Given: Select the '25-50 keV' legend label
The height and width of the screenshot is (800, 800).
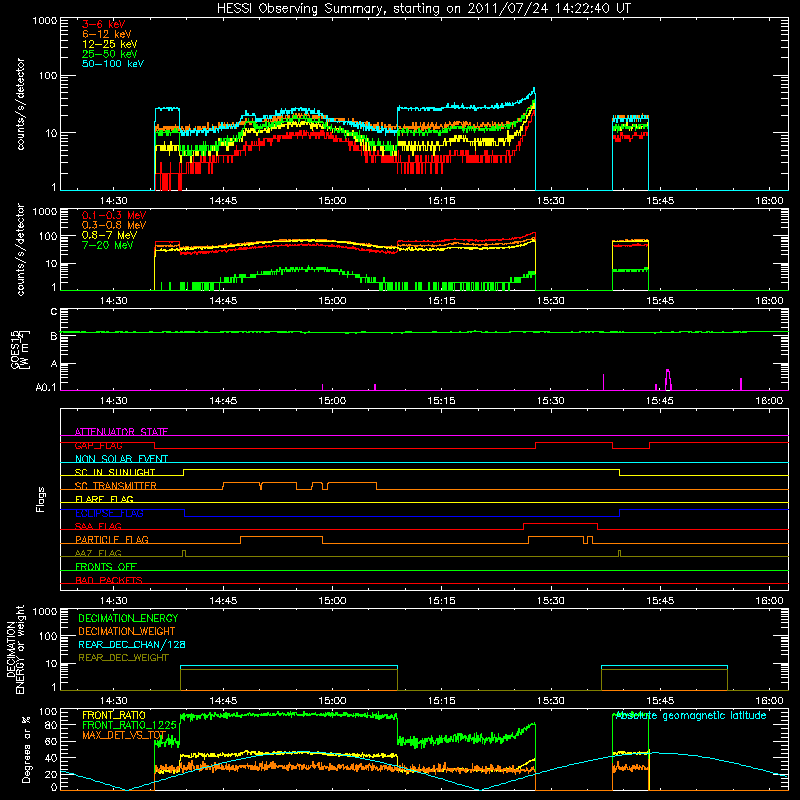Looking at the screenshot, I should [x=110, y=54].
